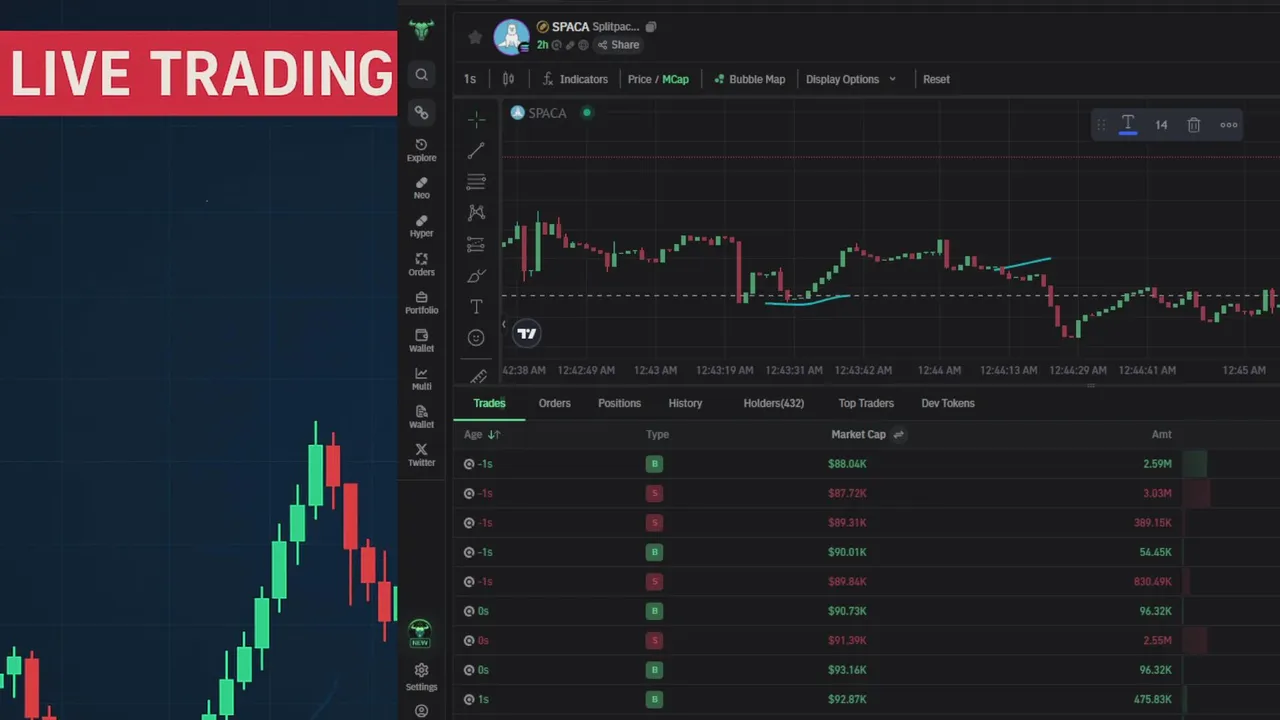1280x720 pixels.
Task: Select the brush drawing tool
Action: [476, 276]
